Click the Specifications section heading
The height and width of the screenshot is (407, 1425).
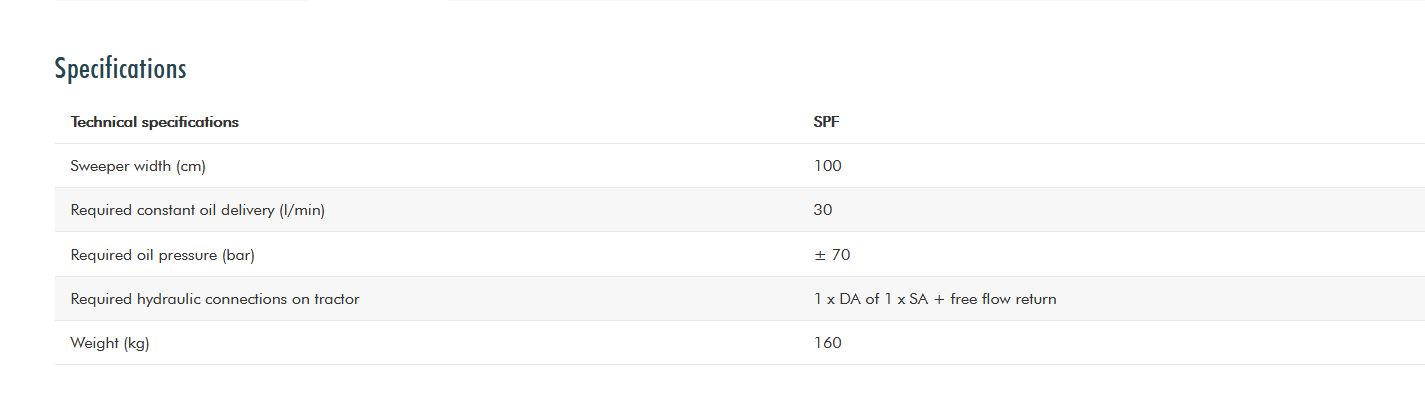[x=120, y=69]
